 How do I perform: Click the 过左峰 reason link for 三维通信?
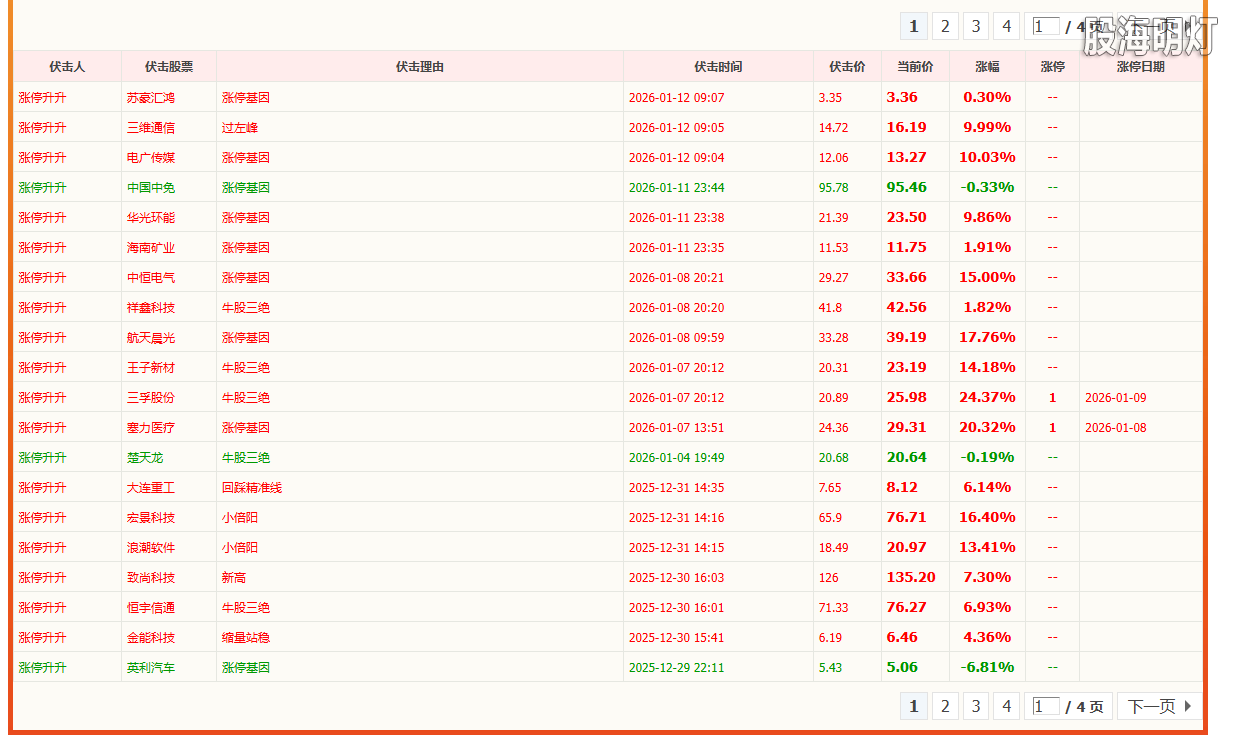240,127
